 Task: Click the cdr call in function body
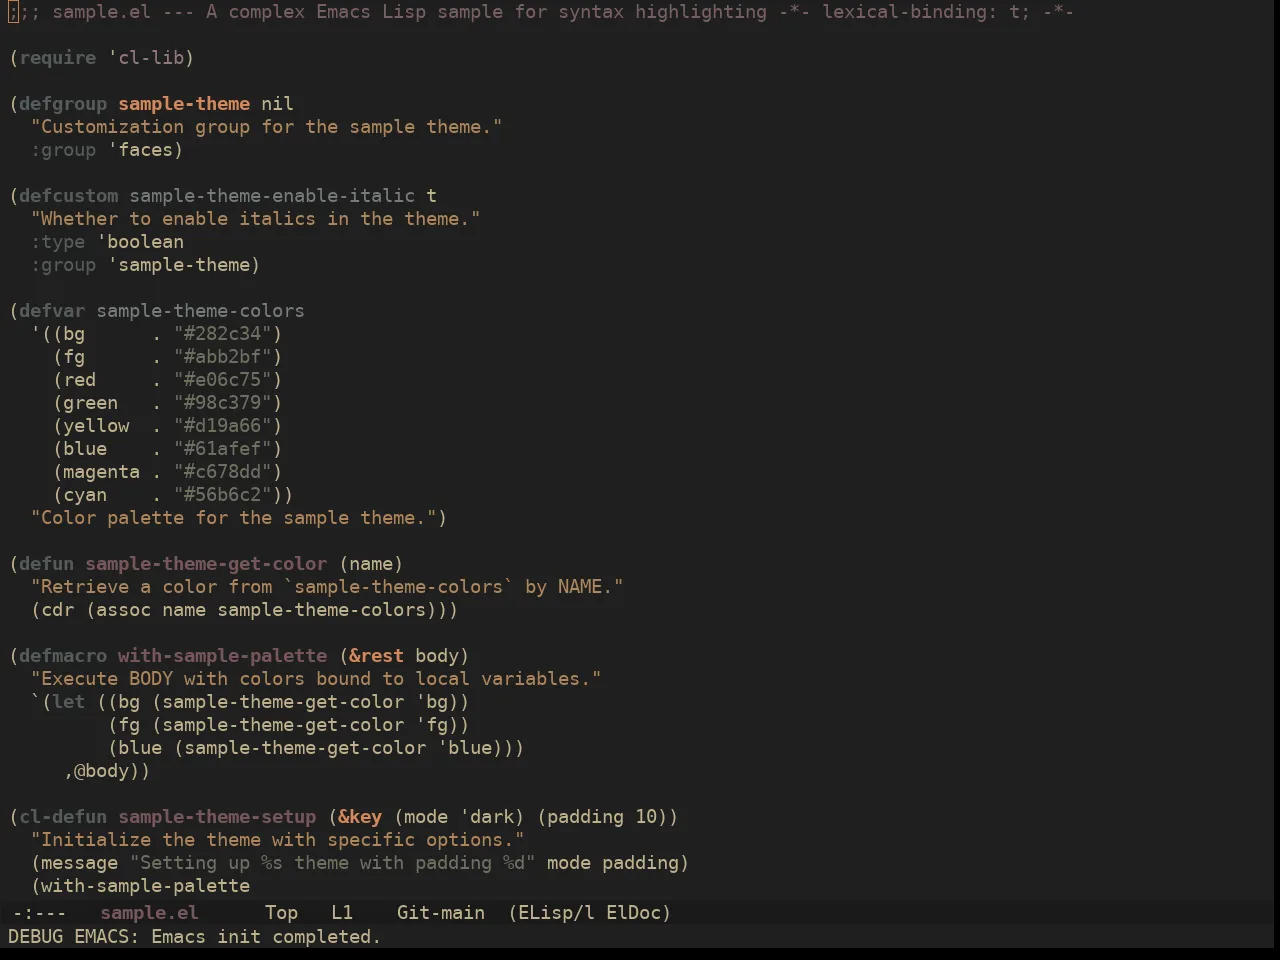tap(58, 610)
